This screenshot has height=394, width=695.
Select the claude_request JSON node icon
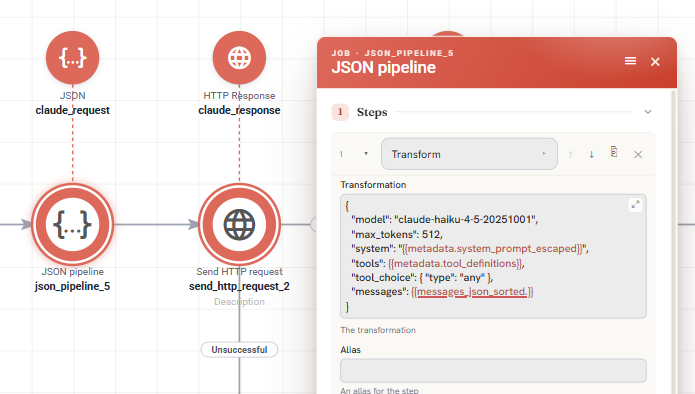coord(72,58)
